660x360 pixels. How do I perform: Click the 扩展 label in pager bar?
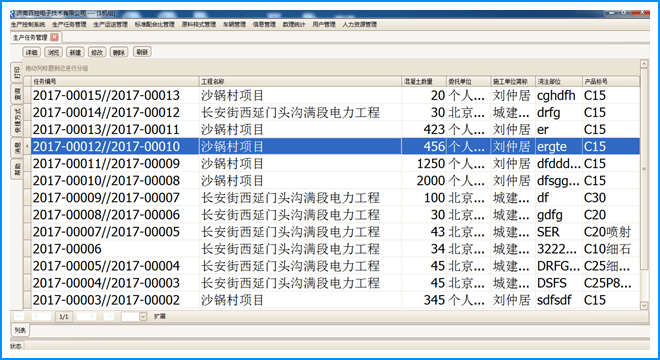coord(160,316)
